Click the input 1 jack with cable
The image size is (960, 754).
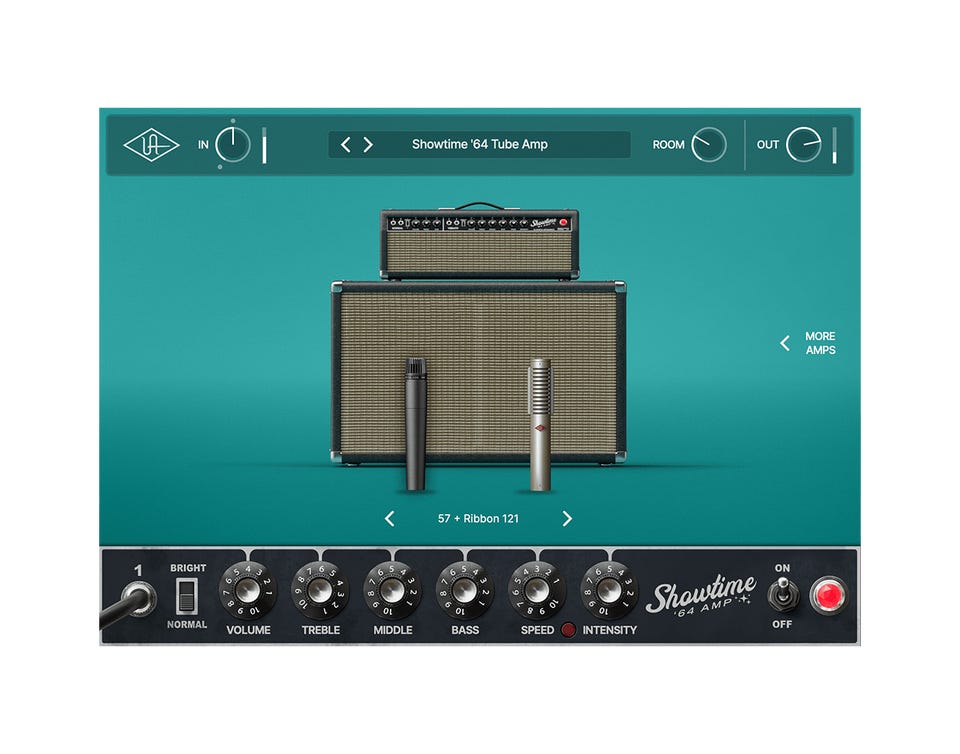click(140, 597)
